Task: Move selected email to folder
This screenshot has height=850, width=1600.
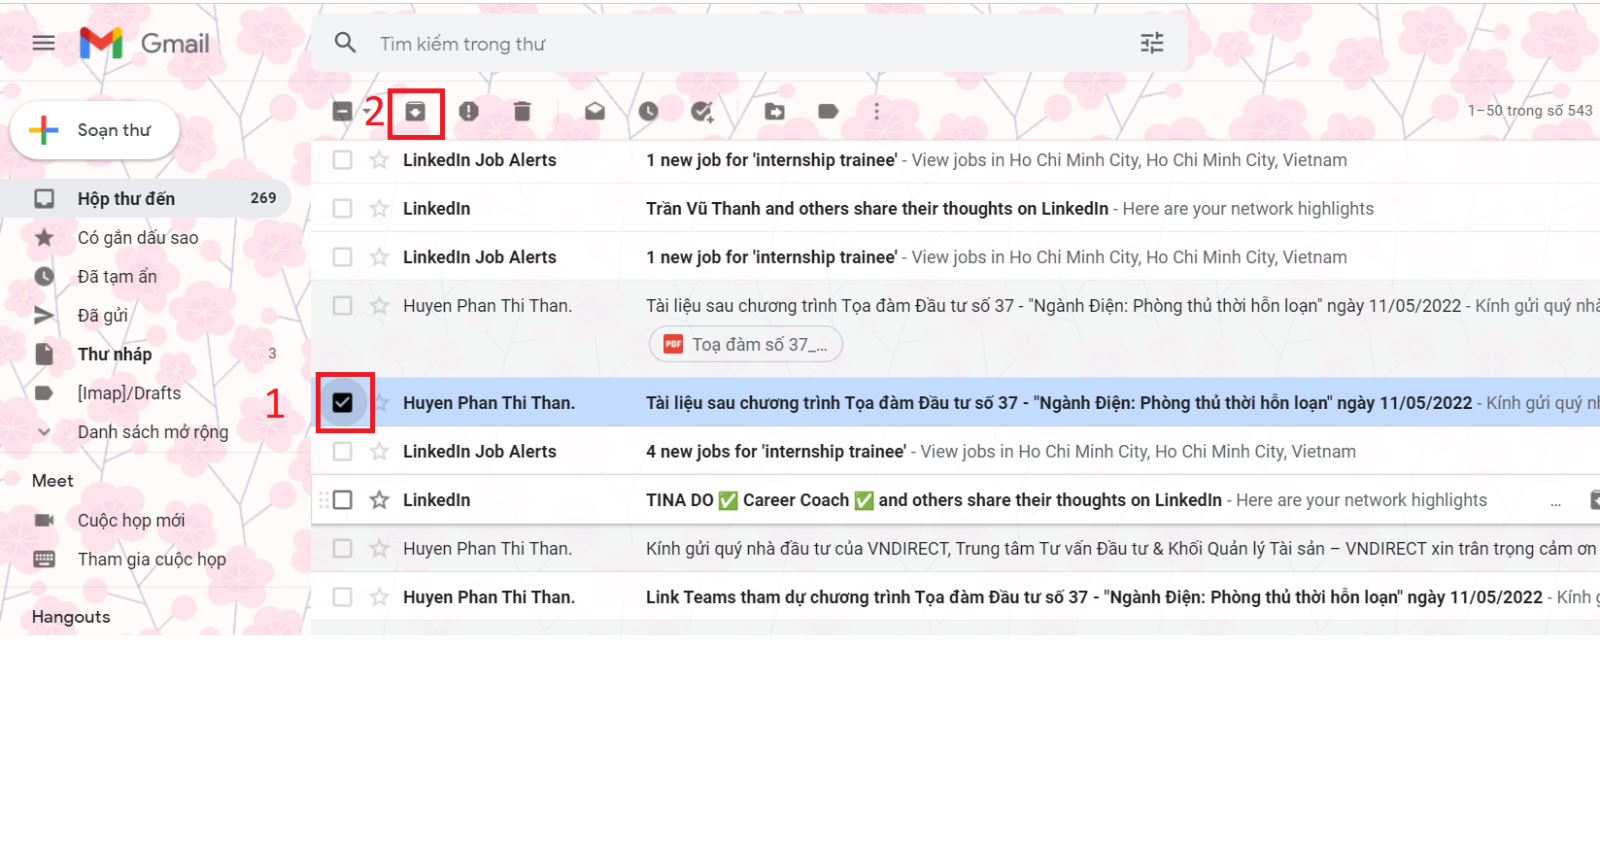Action: [x=775, y=111]
